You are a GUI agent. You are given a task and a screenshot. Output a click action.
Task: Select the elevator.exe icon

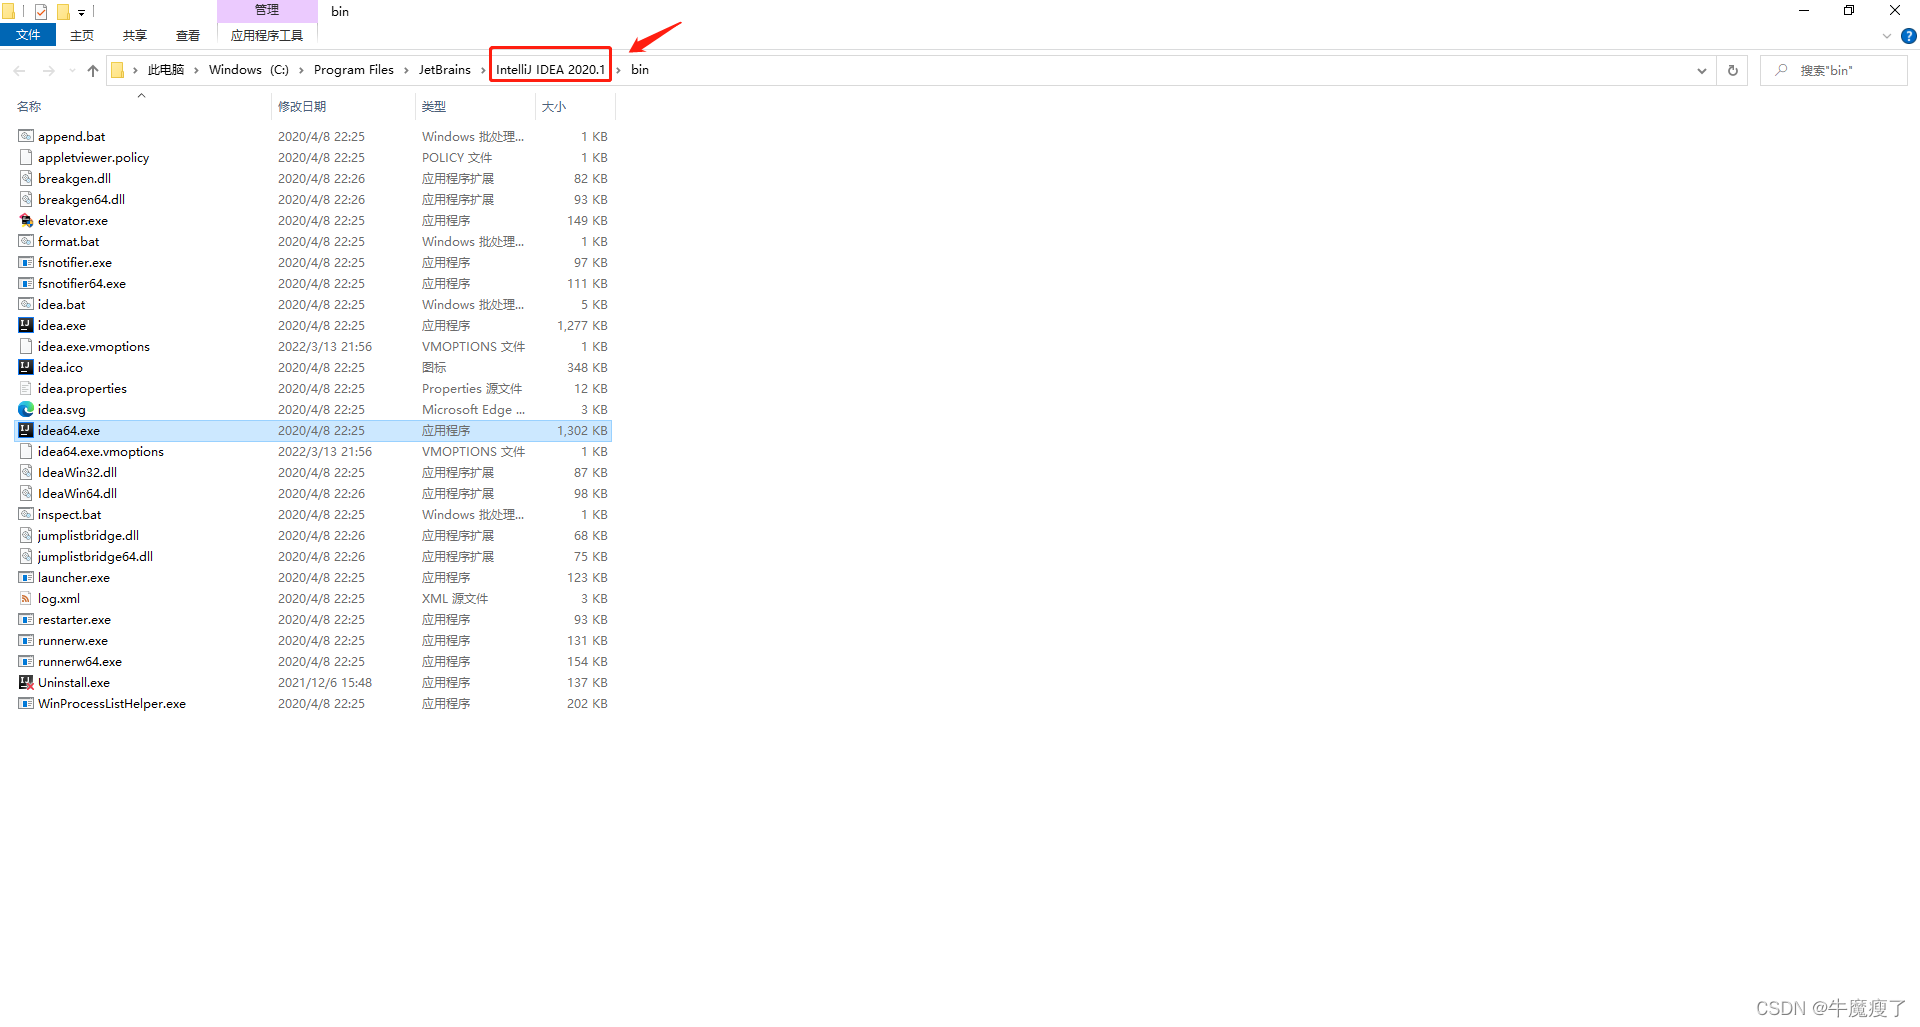click(x=26, y=220)
